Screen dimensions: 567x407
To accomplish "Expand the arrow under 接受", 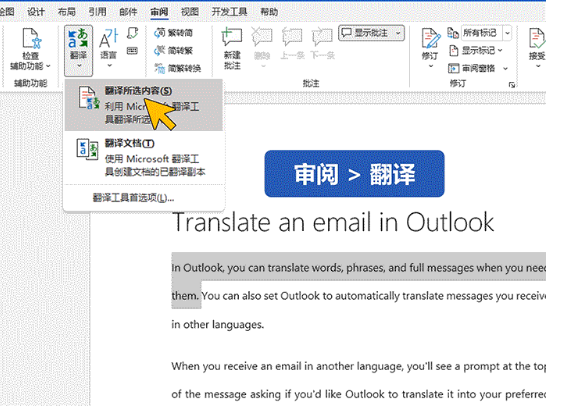I will pos(538,67).
